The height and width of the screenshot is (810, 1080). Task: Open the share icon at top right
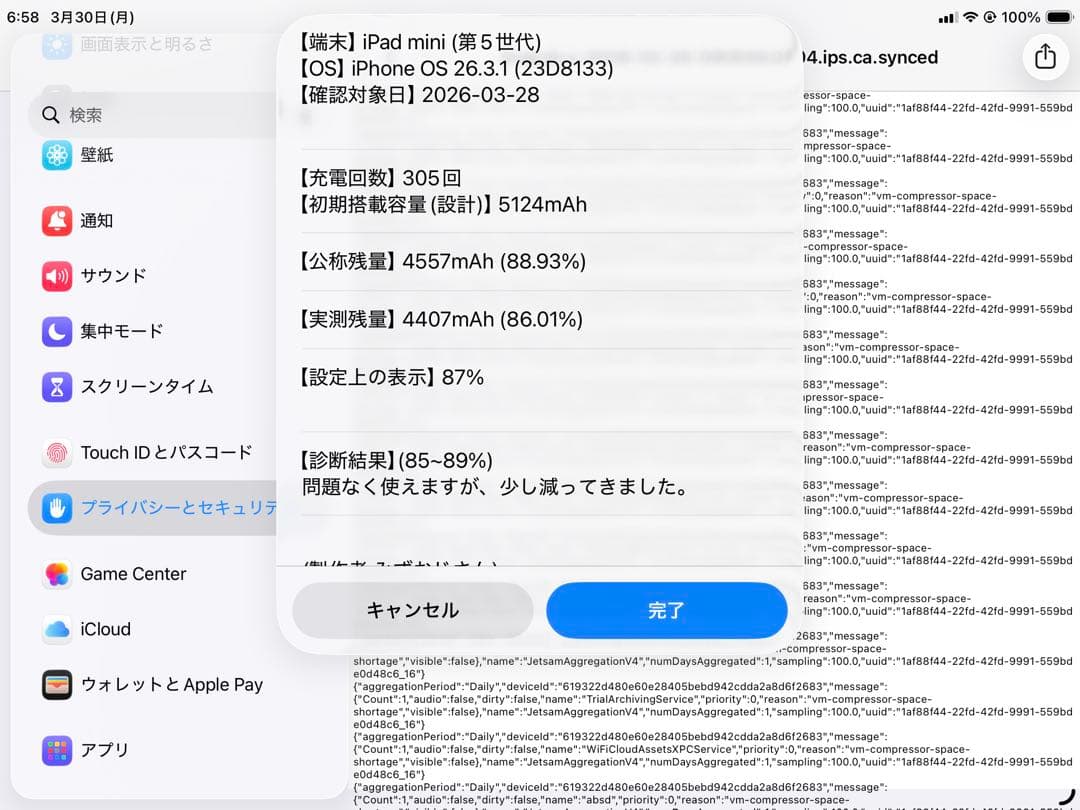(1045, 56)
